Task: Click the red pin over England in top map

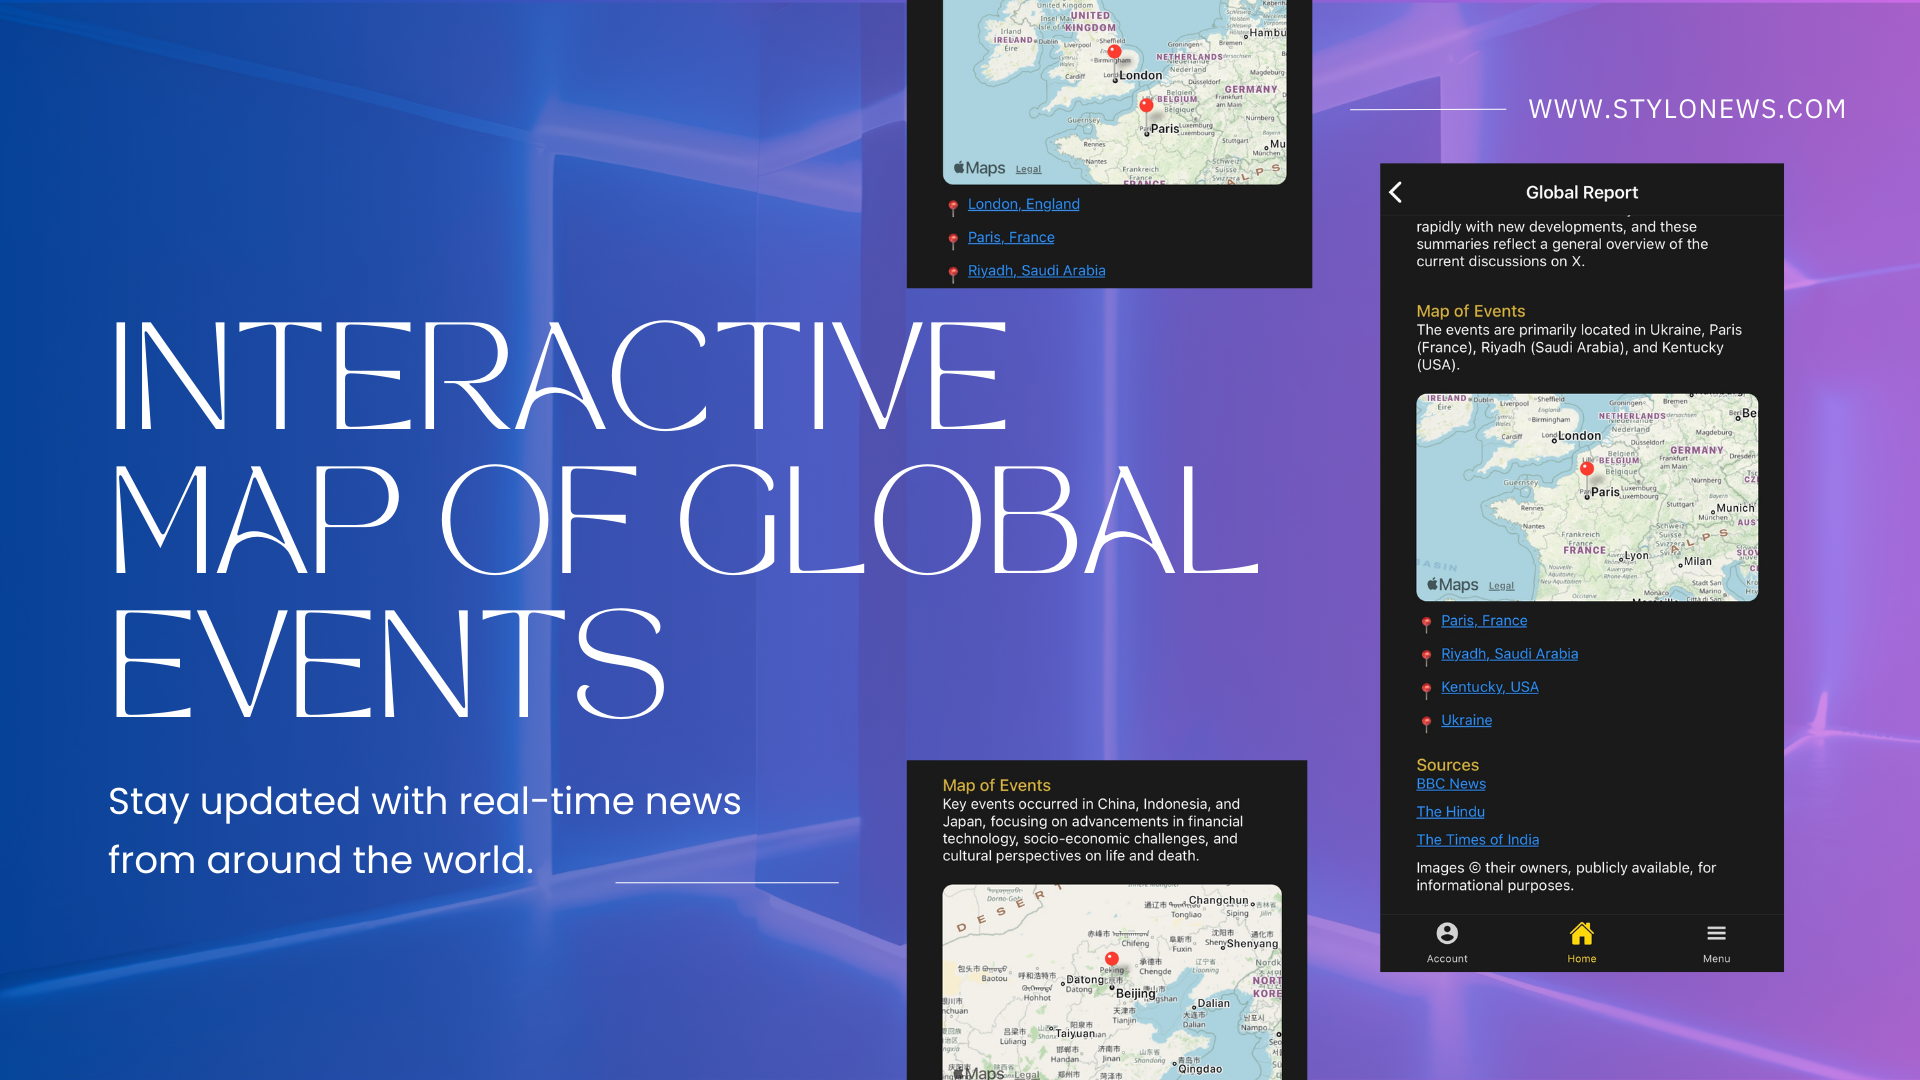Action: point(1114,52)
